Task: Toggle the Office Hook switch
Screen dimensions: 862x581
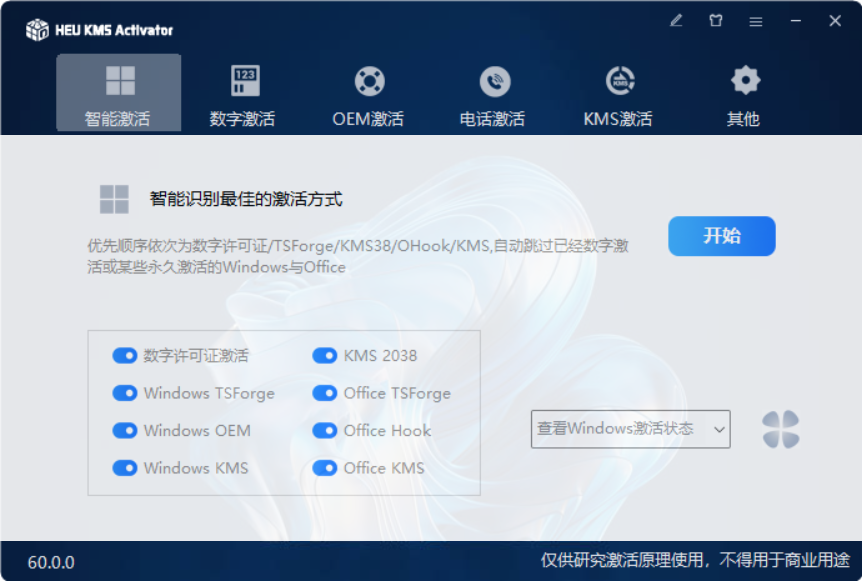Action: click(325, 431)
